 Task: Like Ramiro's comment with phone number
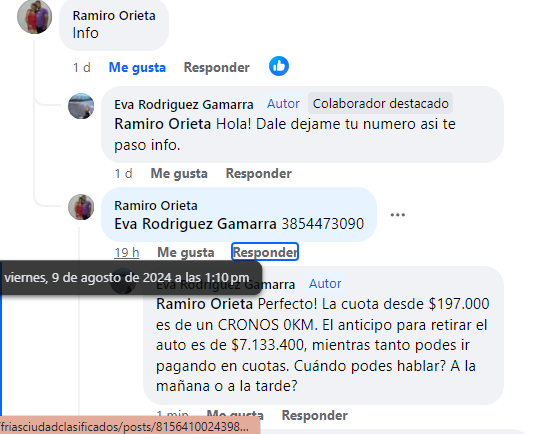pos(186,252)
